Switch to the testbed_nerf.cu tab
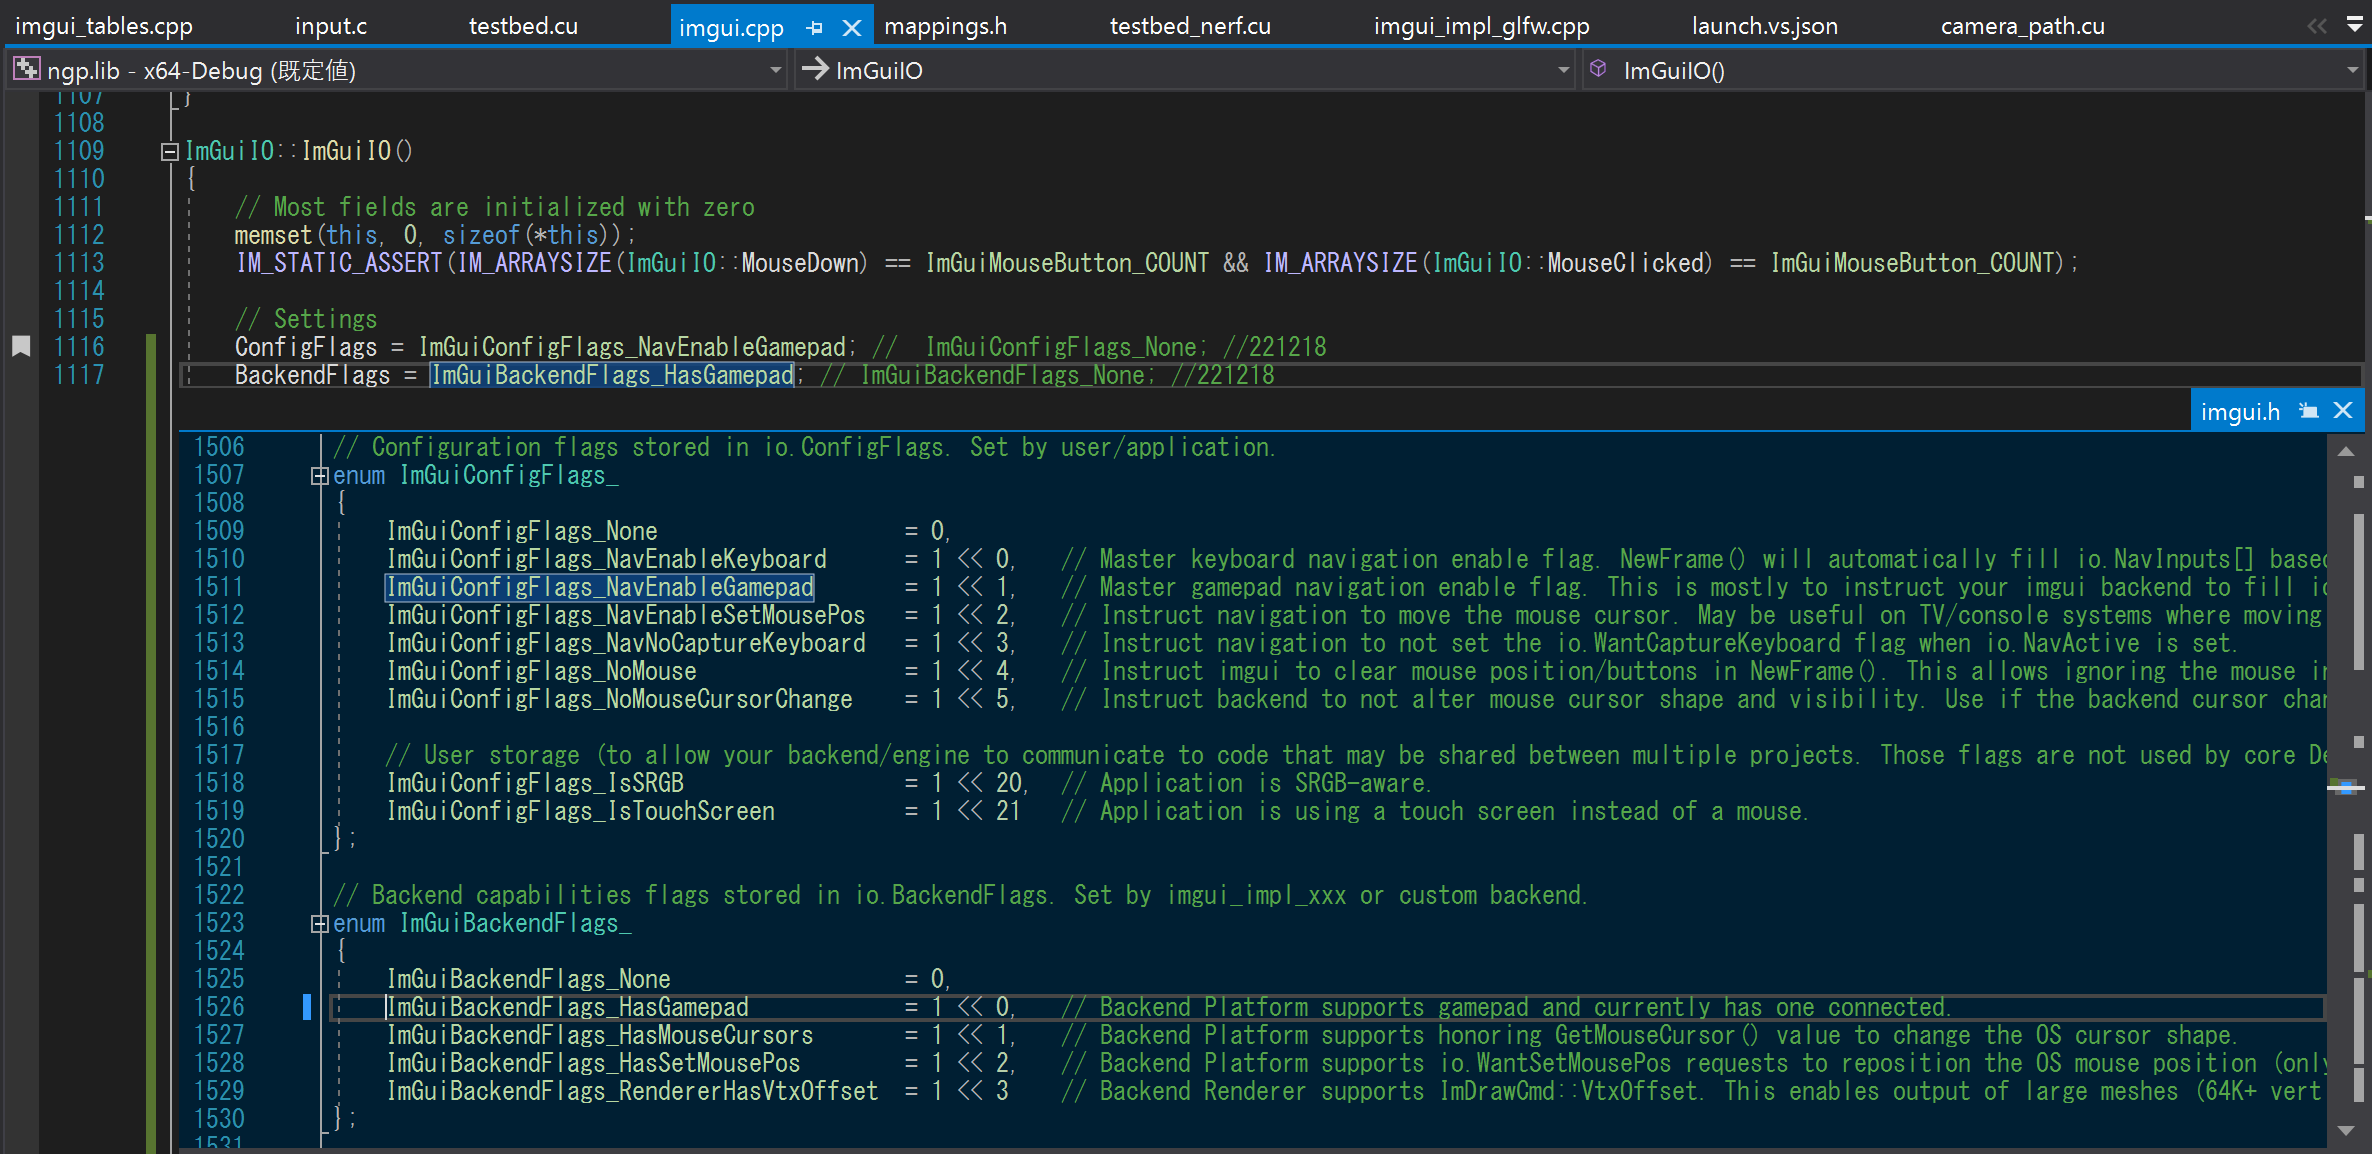 [x=1190, y=26]
